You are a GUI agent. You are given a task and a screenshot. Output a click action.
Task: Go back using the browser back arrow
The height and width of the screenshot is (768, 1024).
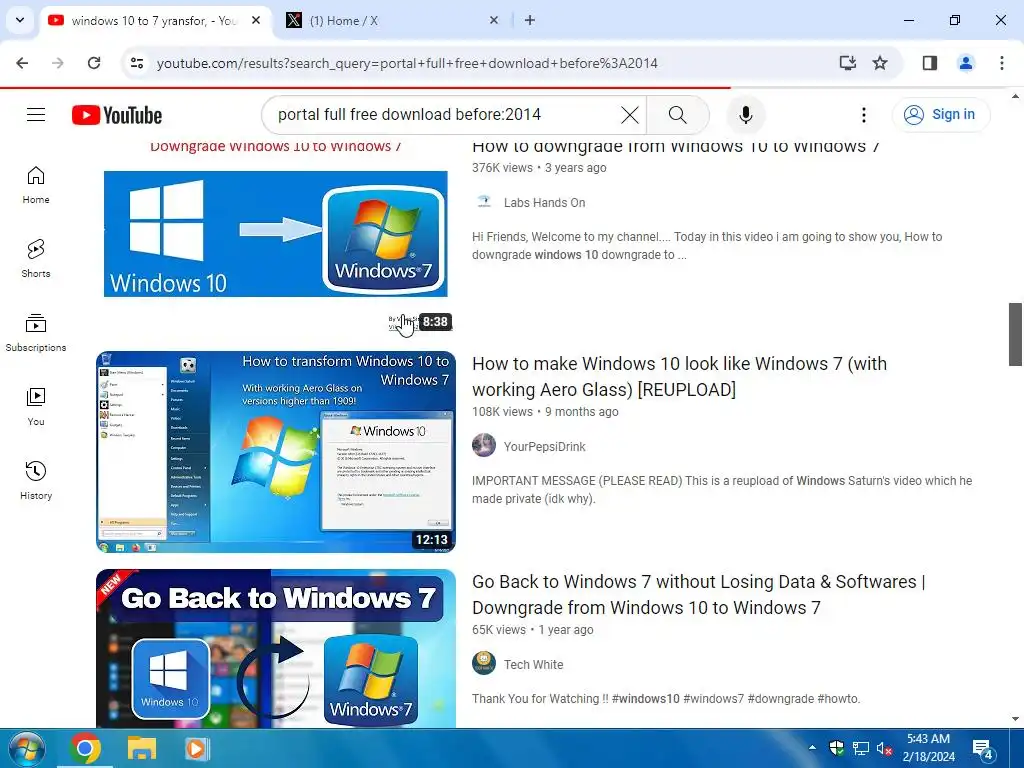22,63
